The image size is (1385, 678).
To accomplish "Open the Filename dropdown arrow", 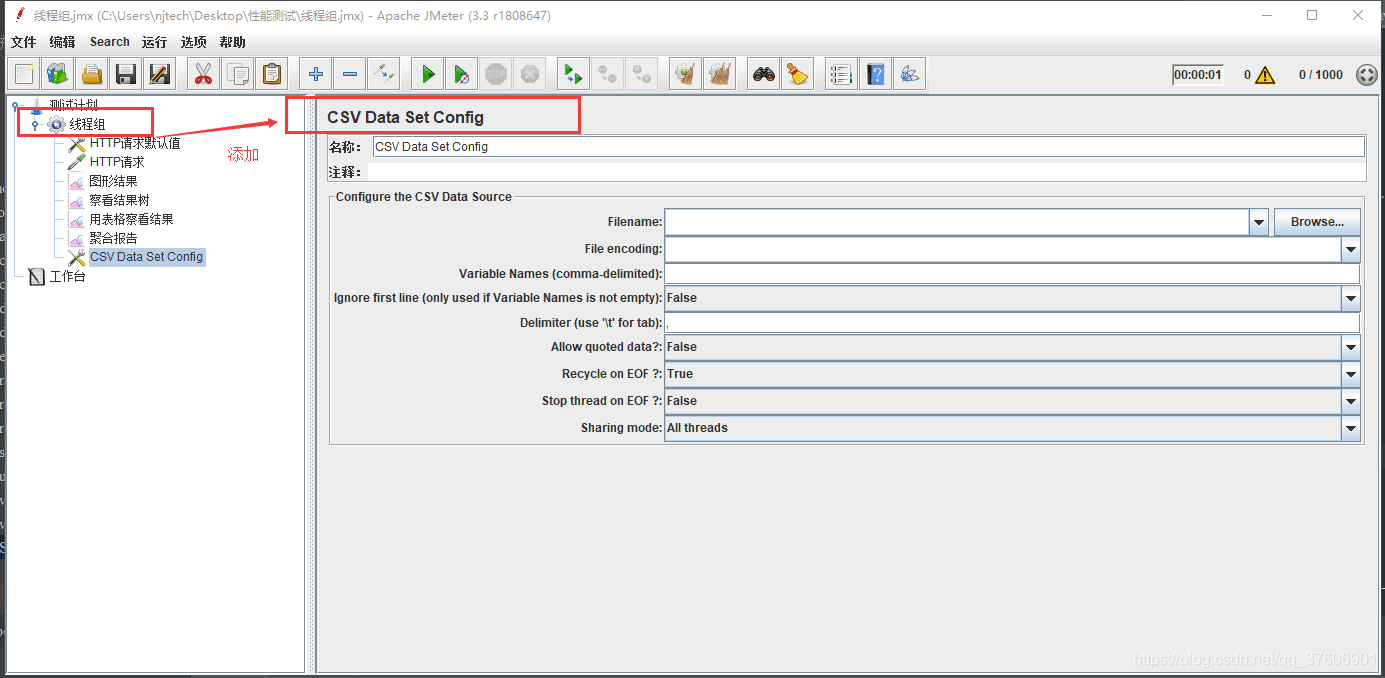I will (1259, 222).
